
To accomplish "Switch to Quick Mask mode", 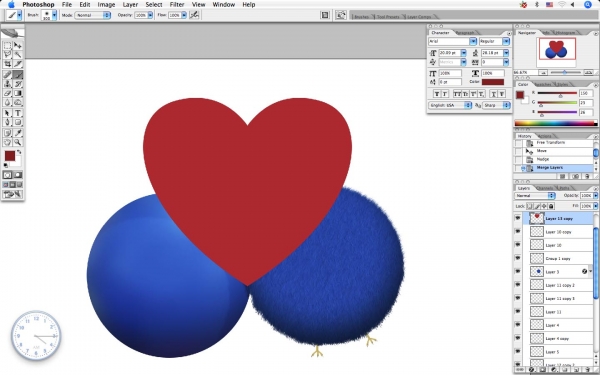I will (18, 175).
